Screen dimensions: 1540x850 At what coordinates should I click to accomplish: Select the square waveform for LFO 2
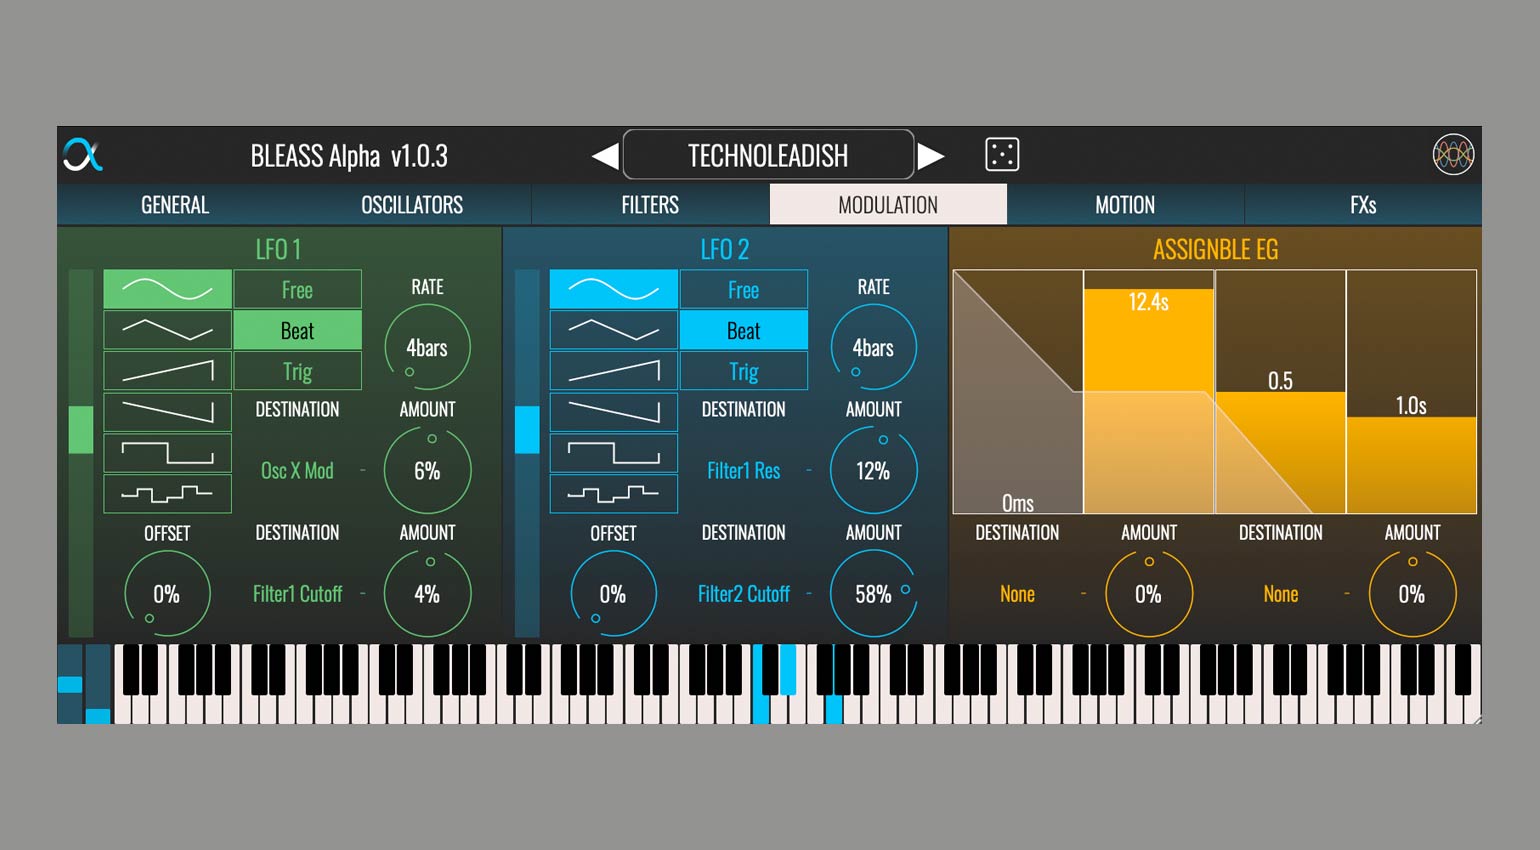coord(614,453)
